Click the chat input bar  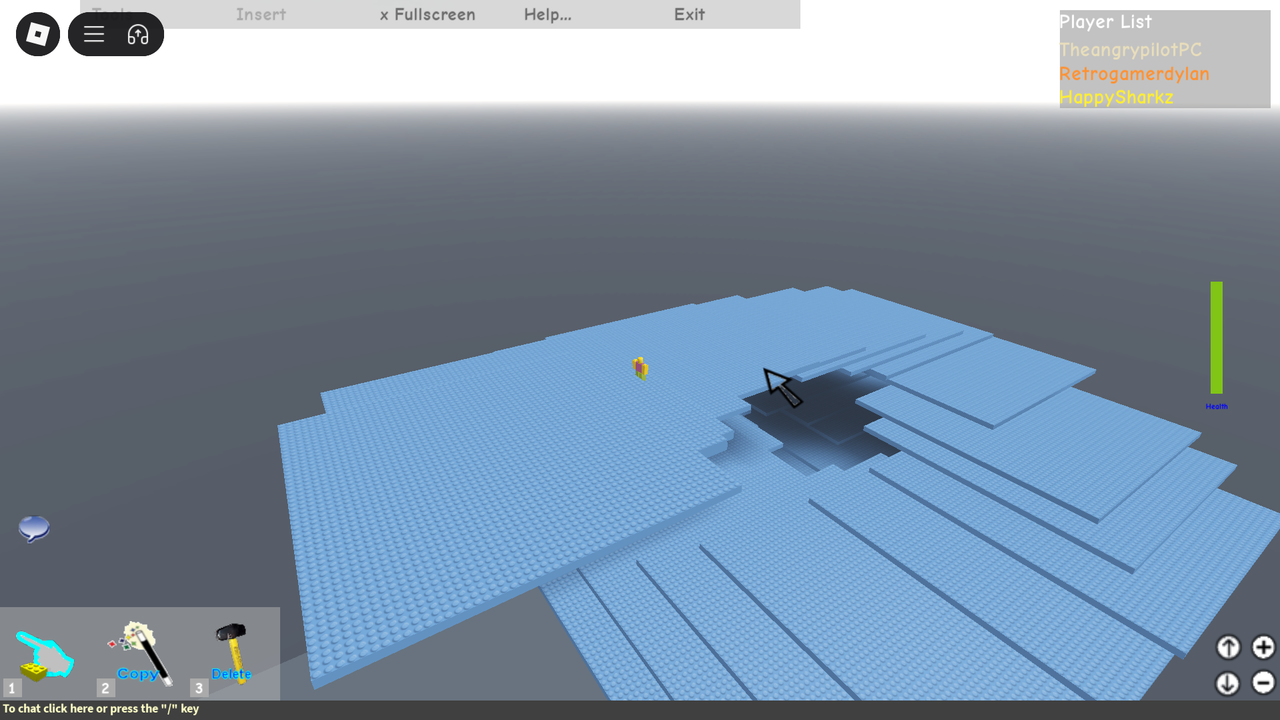coord(640,709)
